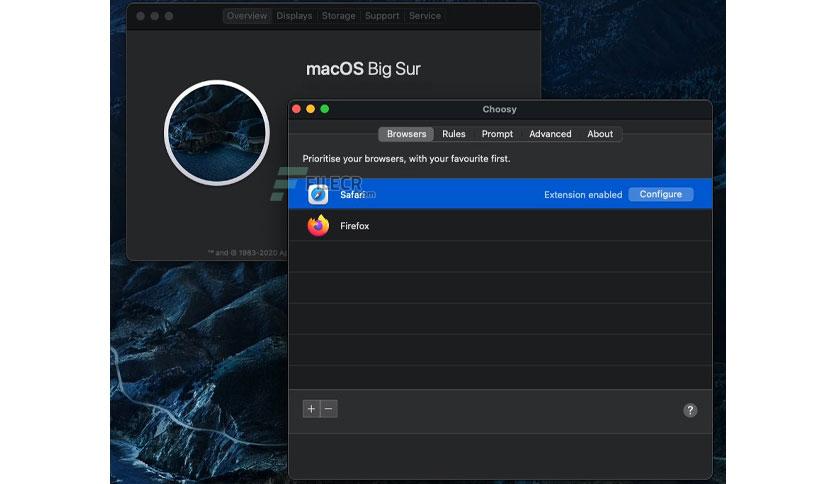Open Service tab in About This Mac window
Screen dimensions: 836x484
[x=425, y=16]
